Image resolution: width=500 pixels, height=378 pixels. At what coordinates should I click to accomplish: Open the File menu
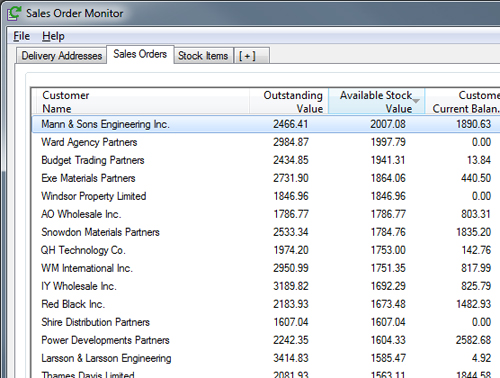click(22, 36)
